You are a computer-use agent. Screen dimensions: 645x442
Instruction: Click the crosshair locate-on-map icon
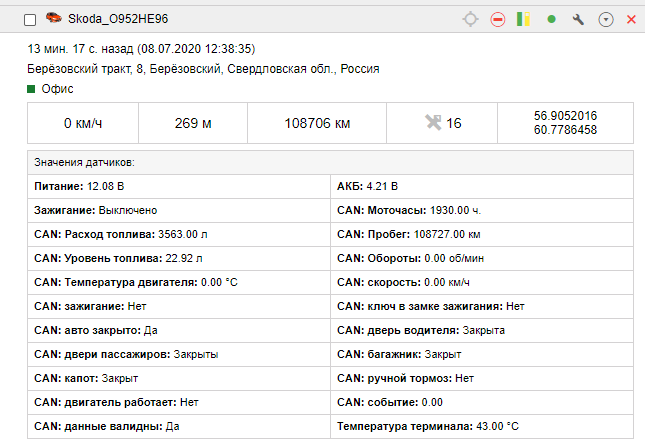pos(470,20)
